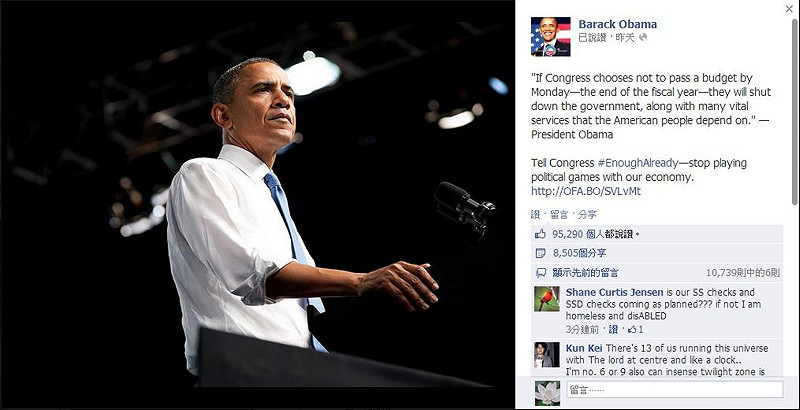Click the 讚 like action under post
The width and height of the screenshot is (800, 410).
535,215
